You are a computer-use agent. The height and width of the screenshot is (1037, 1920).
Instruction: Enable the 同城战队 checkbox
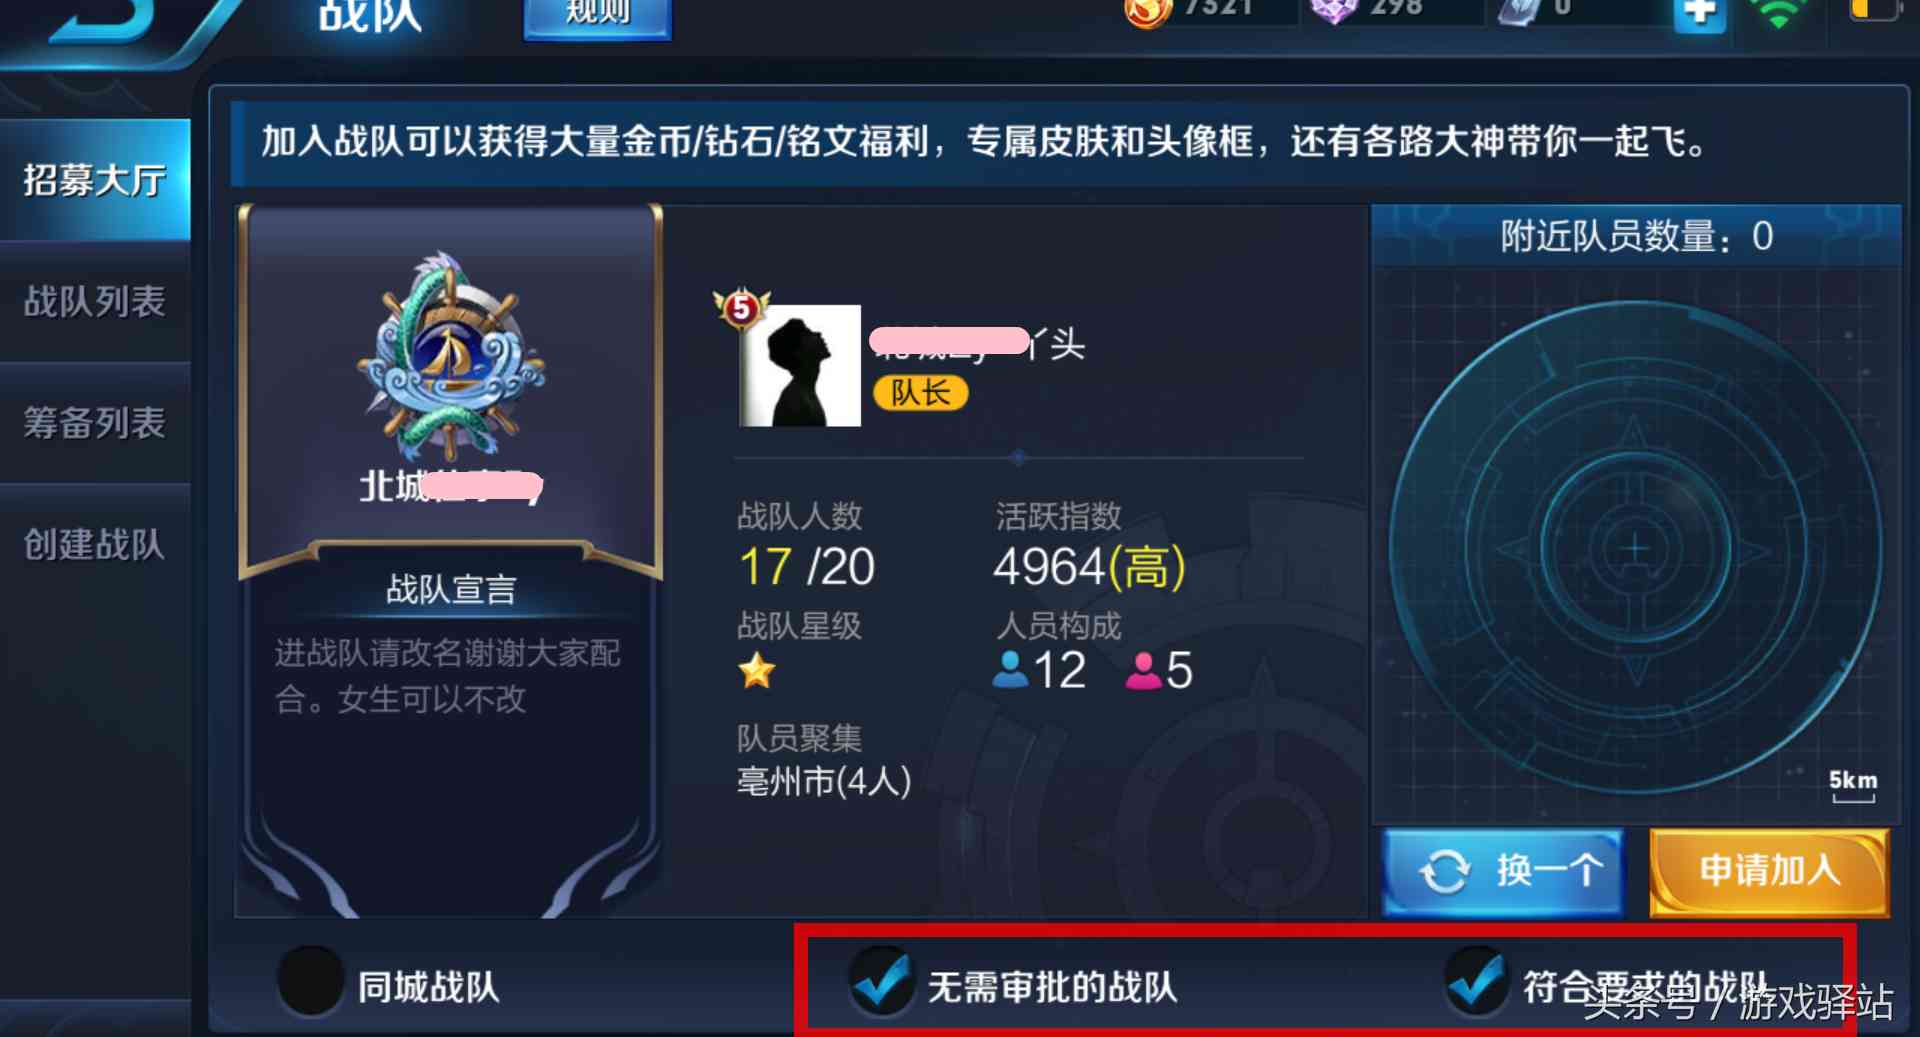[311, 981]
